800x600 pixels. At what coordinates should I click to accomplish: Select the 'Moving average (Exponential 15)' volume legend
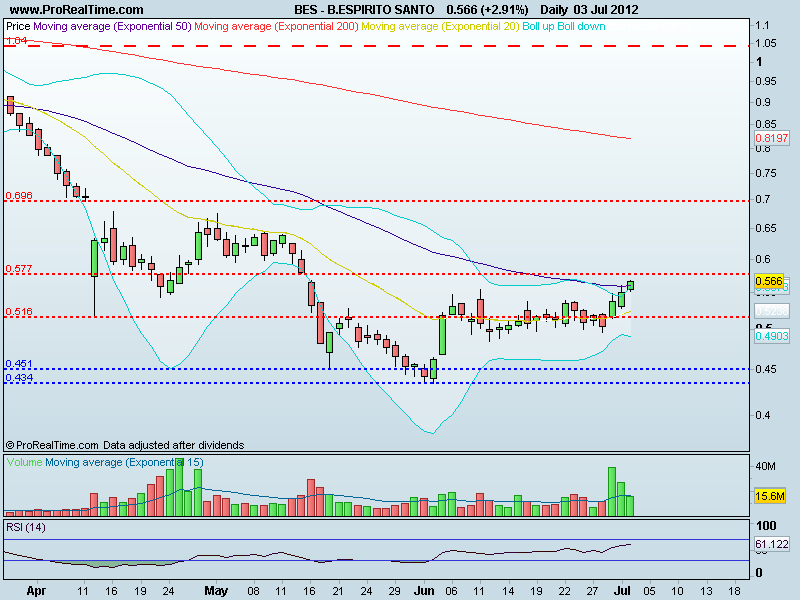tap(124, 462)
